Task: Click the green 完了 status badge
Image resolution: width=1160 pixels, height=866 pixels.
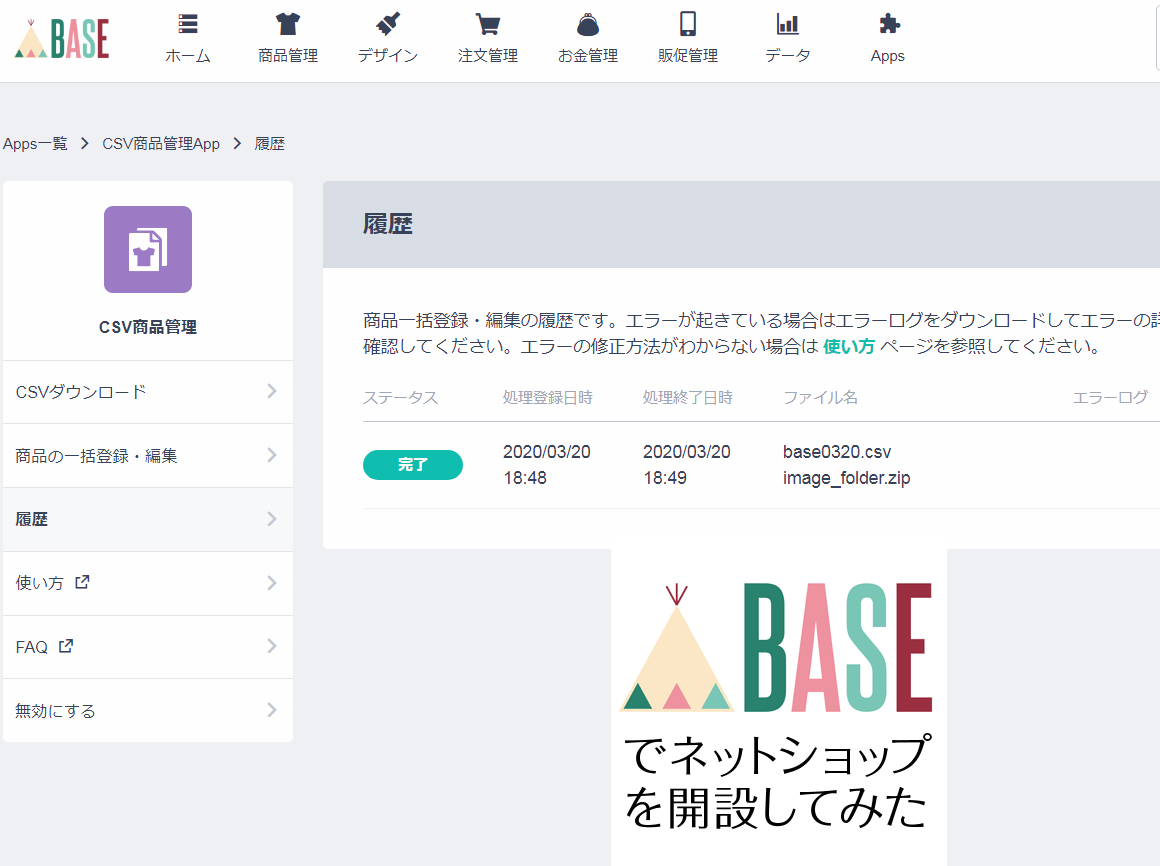Action: click(x=412, y=465)
